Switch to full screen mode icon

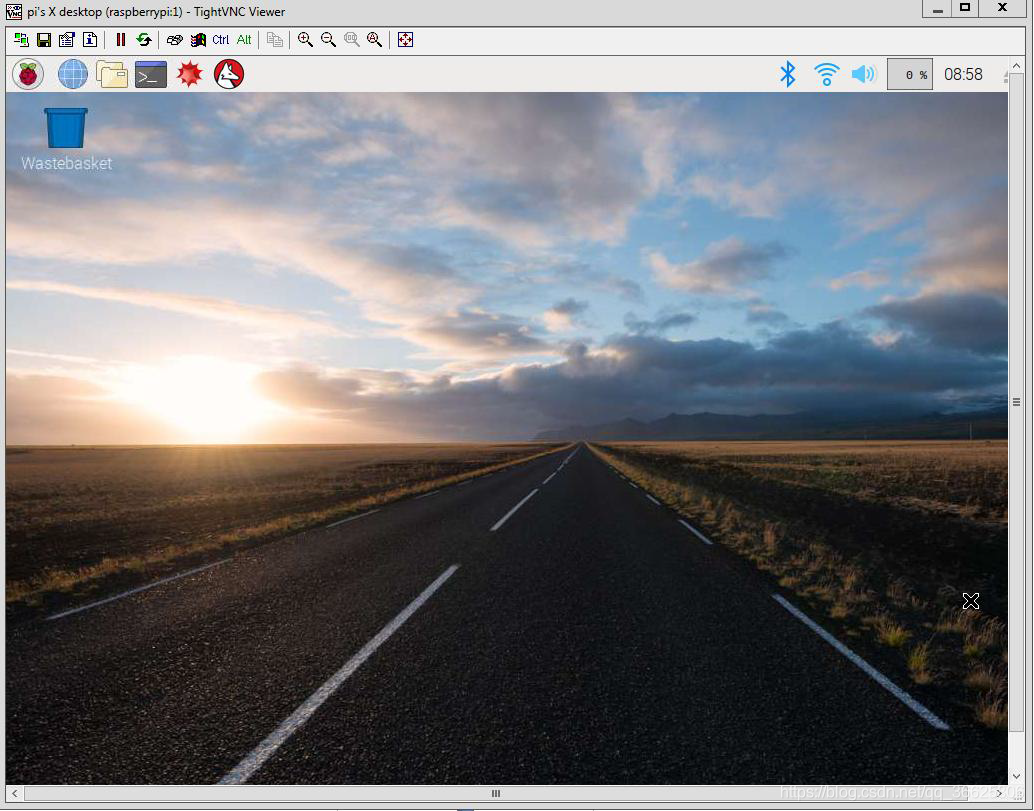coord(405,40)
